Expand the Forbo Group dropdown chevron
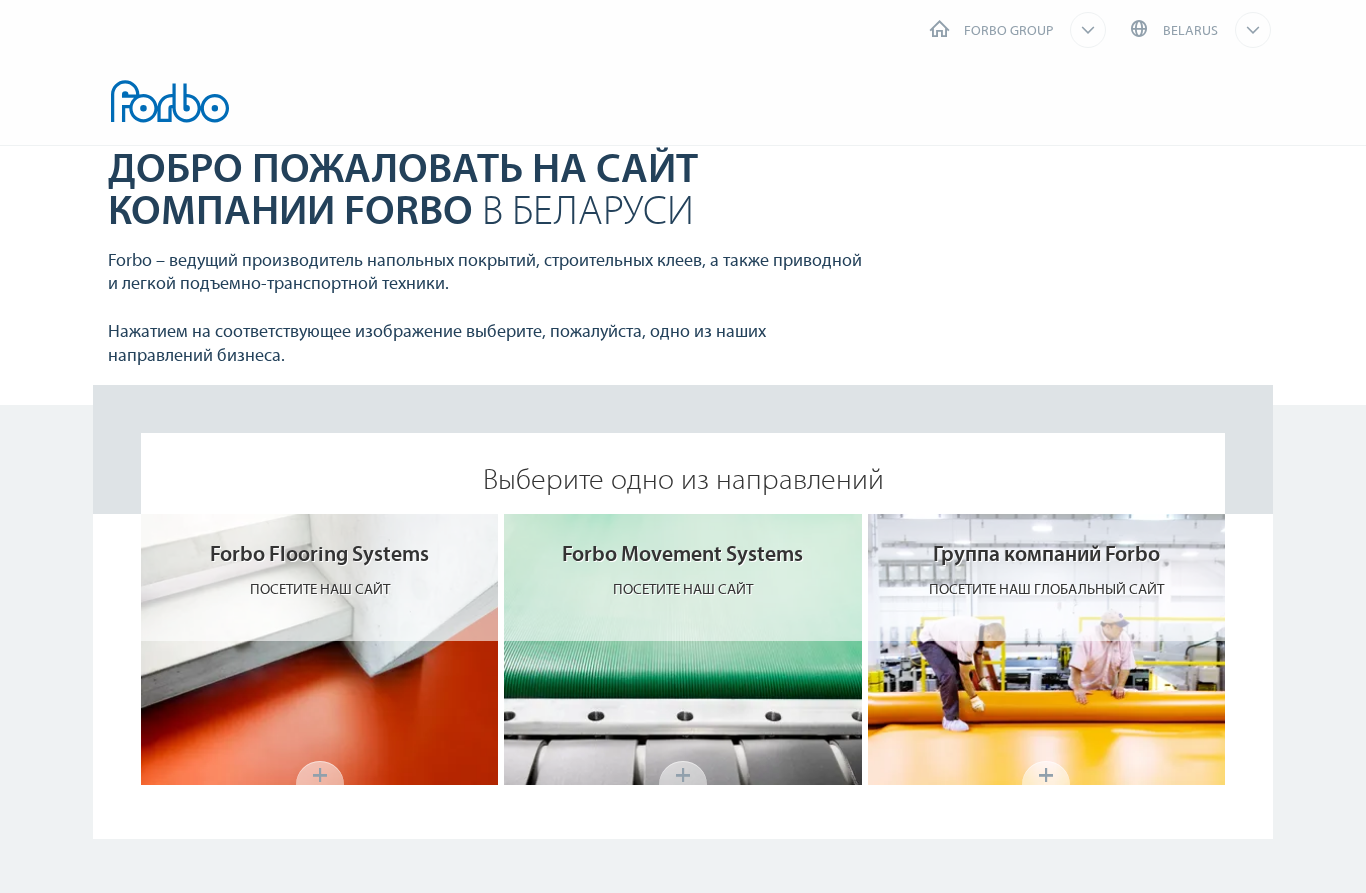The width and height of the screenshot is (1366, 893). click(x=1088, y=30)
